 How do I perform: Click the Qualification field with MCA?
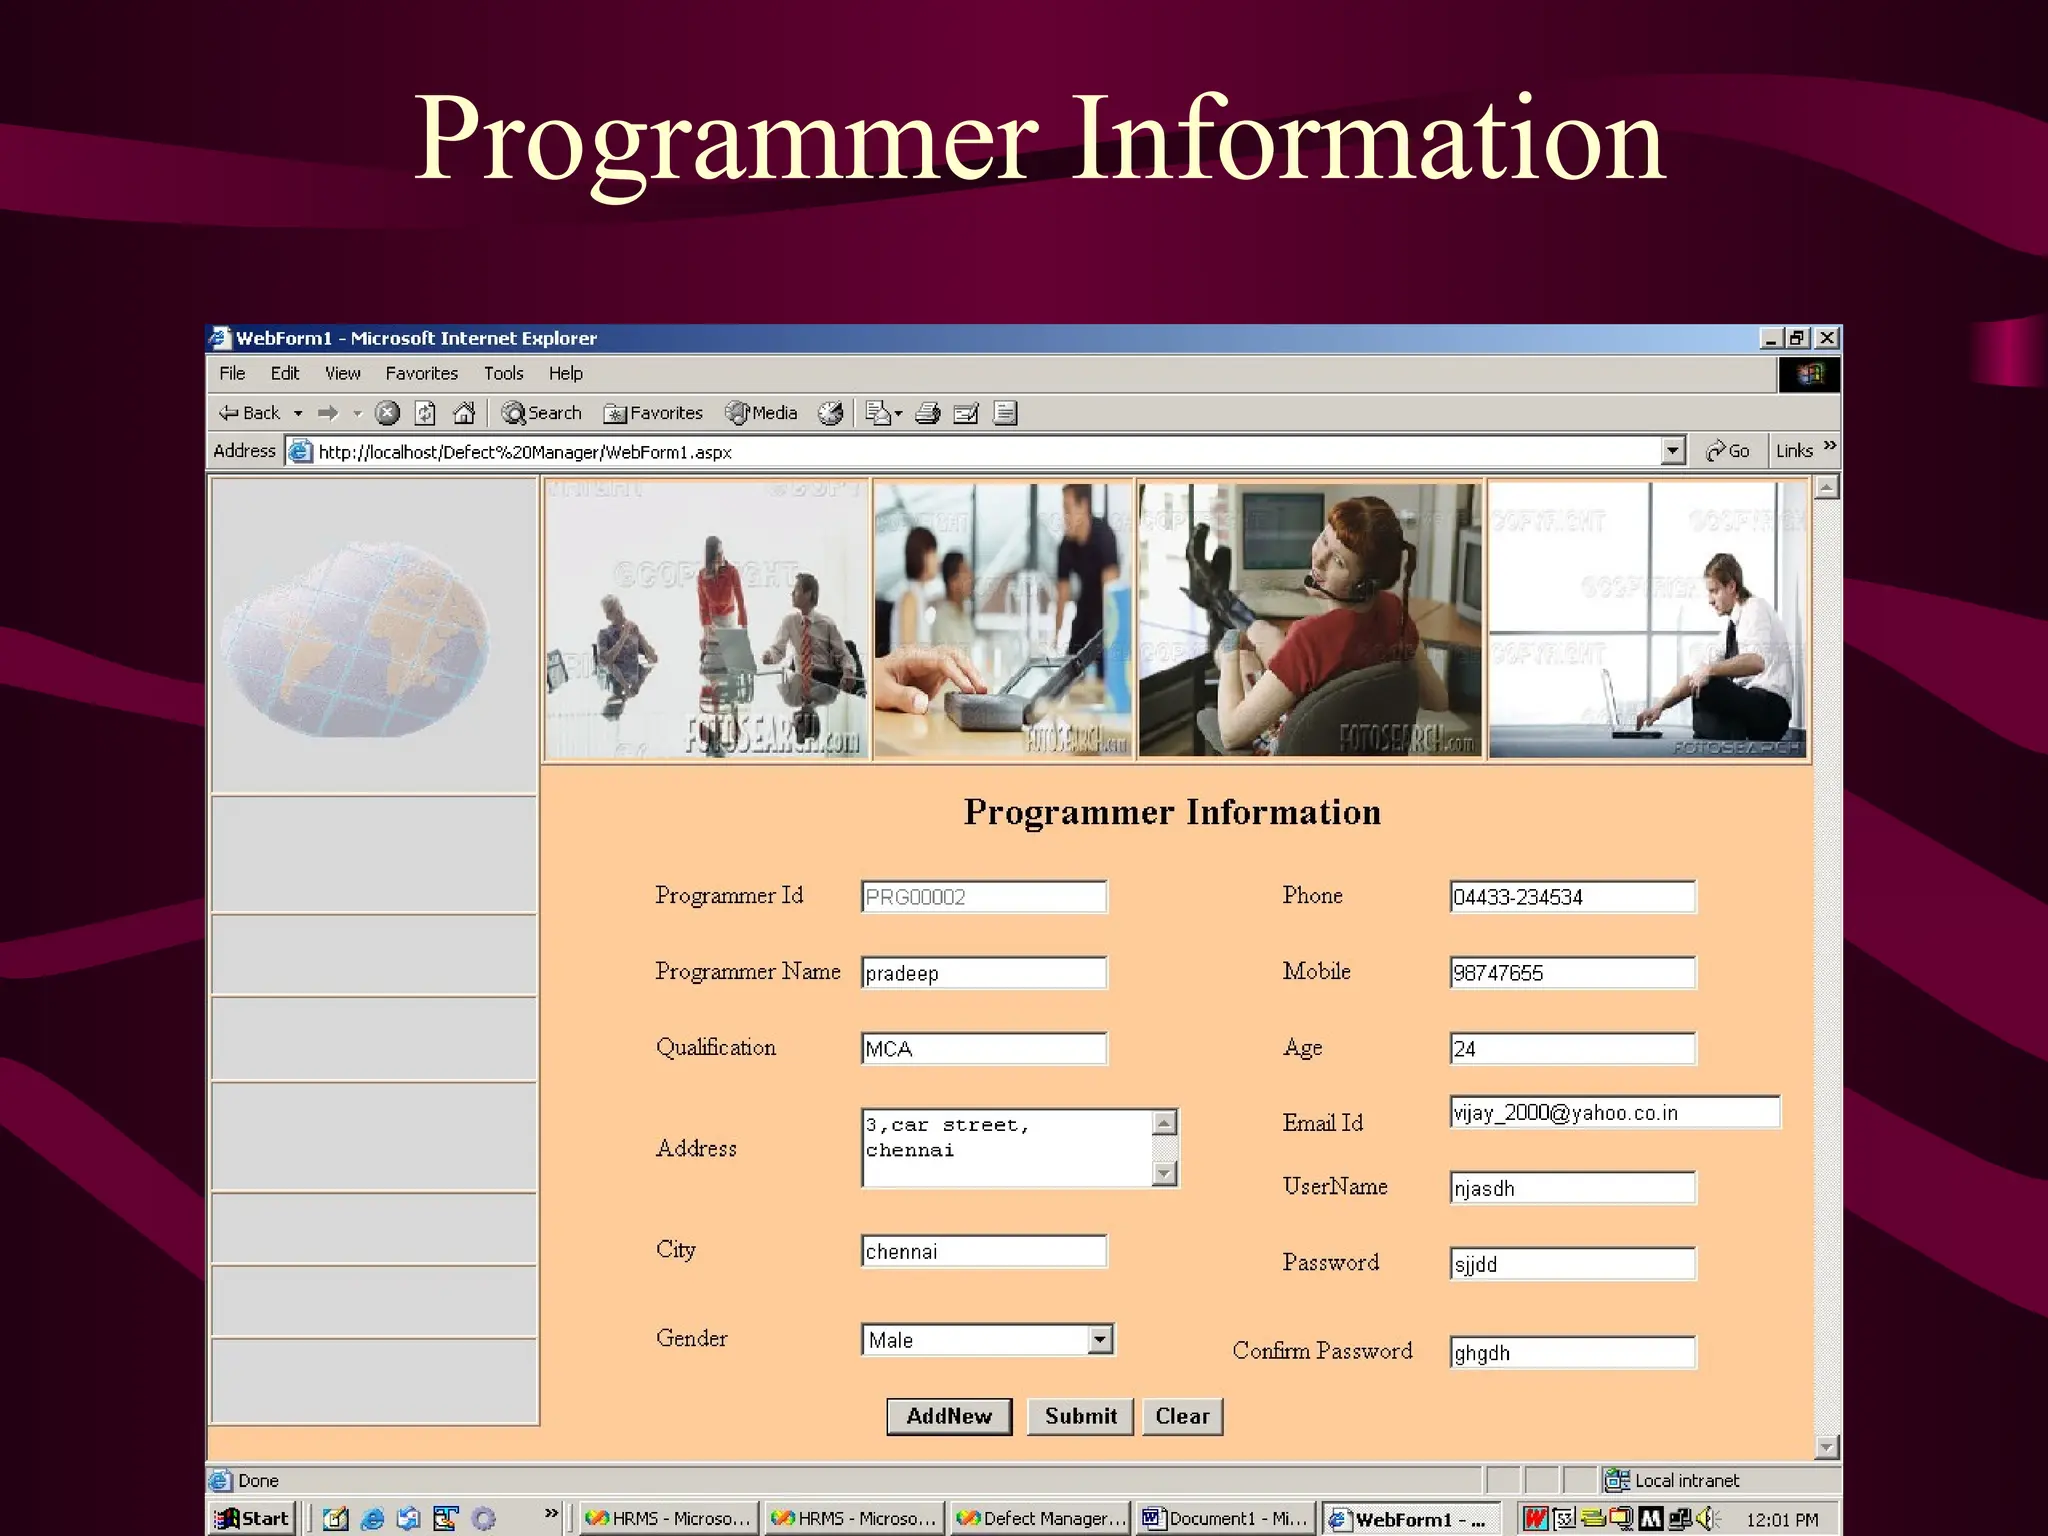coord(984,1049)
